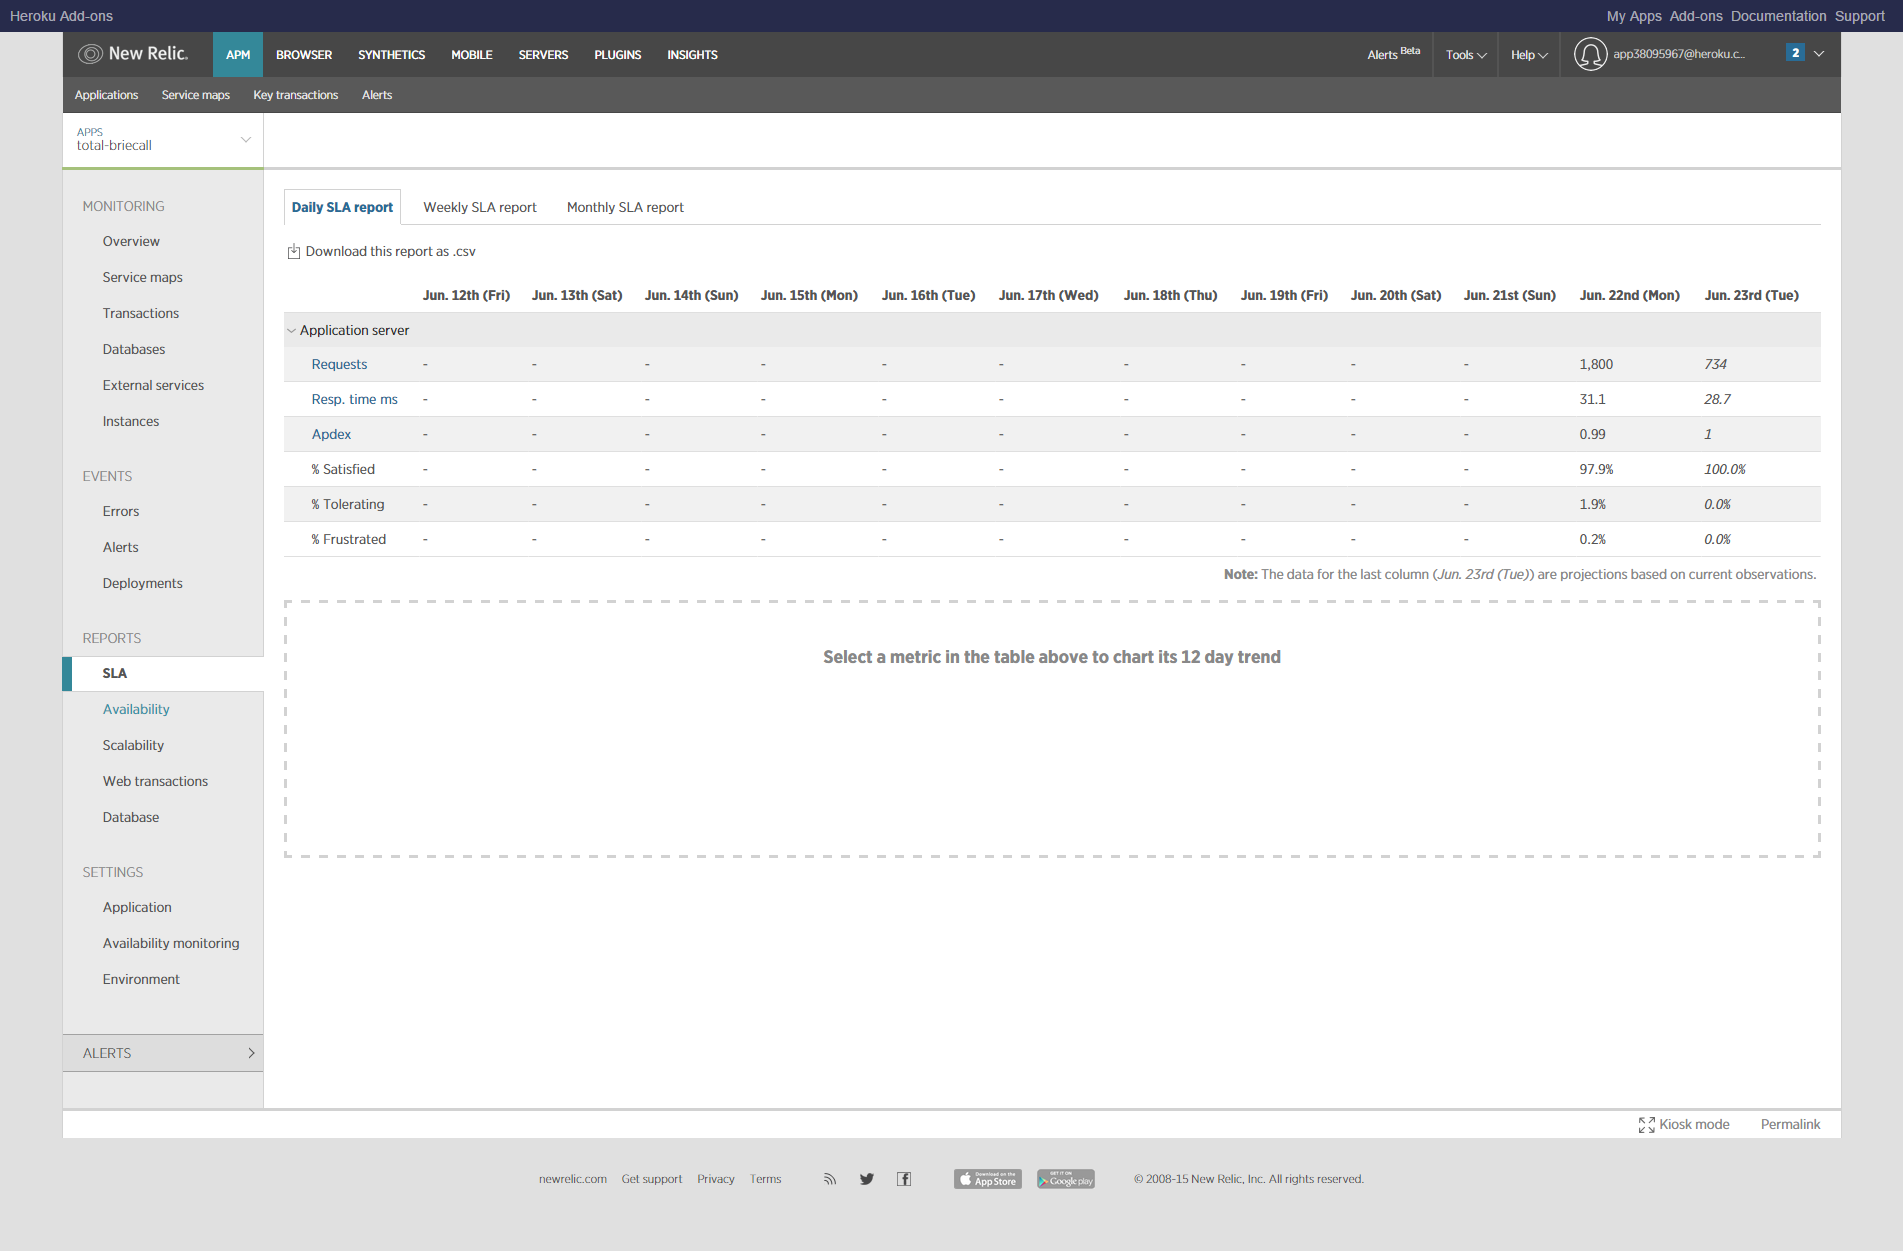
Task: Open the Get support footer link
Action: tap(652, 1179)
